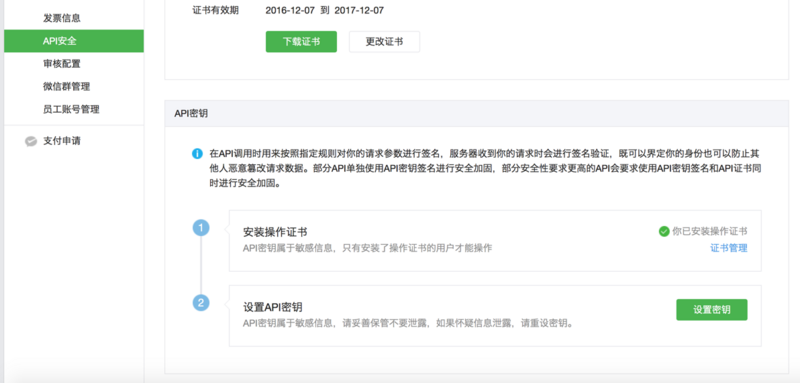The width and height of the screenshot is (800, 383).
Task: Click the API signing explanation paragraph
Action: click(x=485, y=169)
